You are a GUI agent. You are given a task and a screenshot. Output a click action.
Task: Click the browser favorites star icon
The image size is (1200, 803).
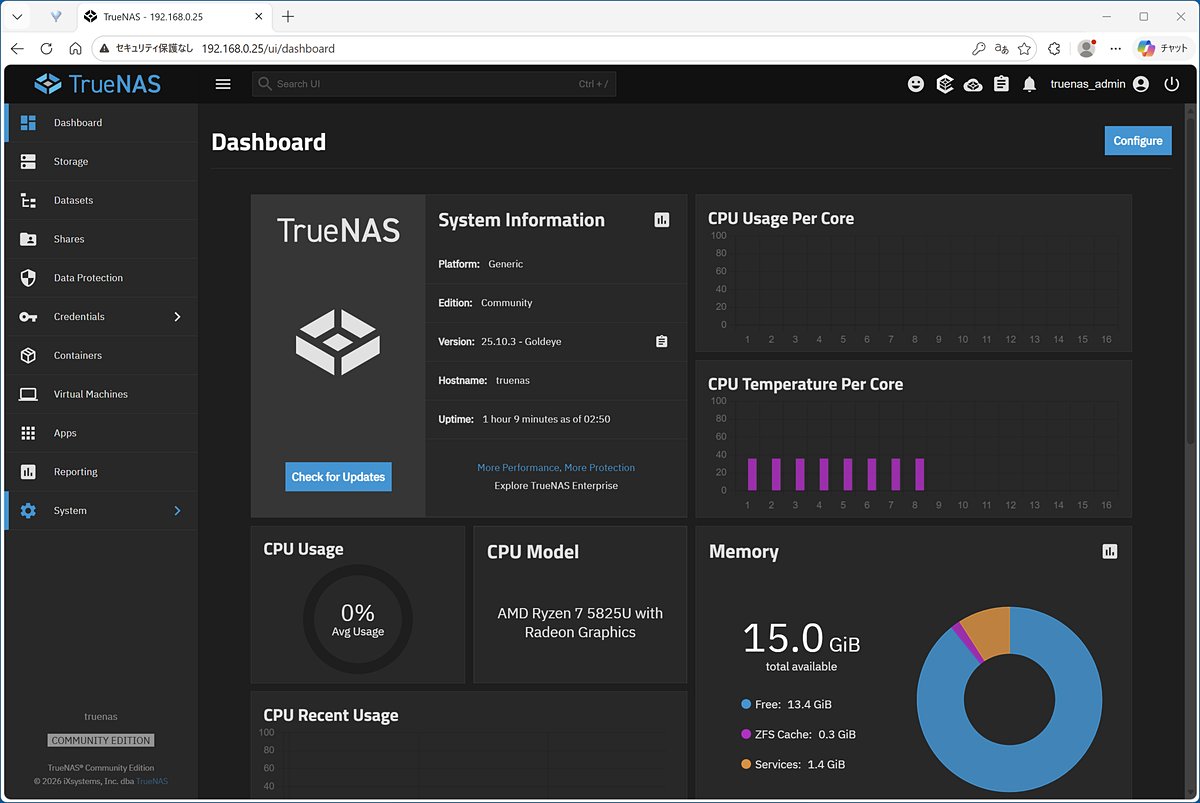click(x=1024, y=48)
